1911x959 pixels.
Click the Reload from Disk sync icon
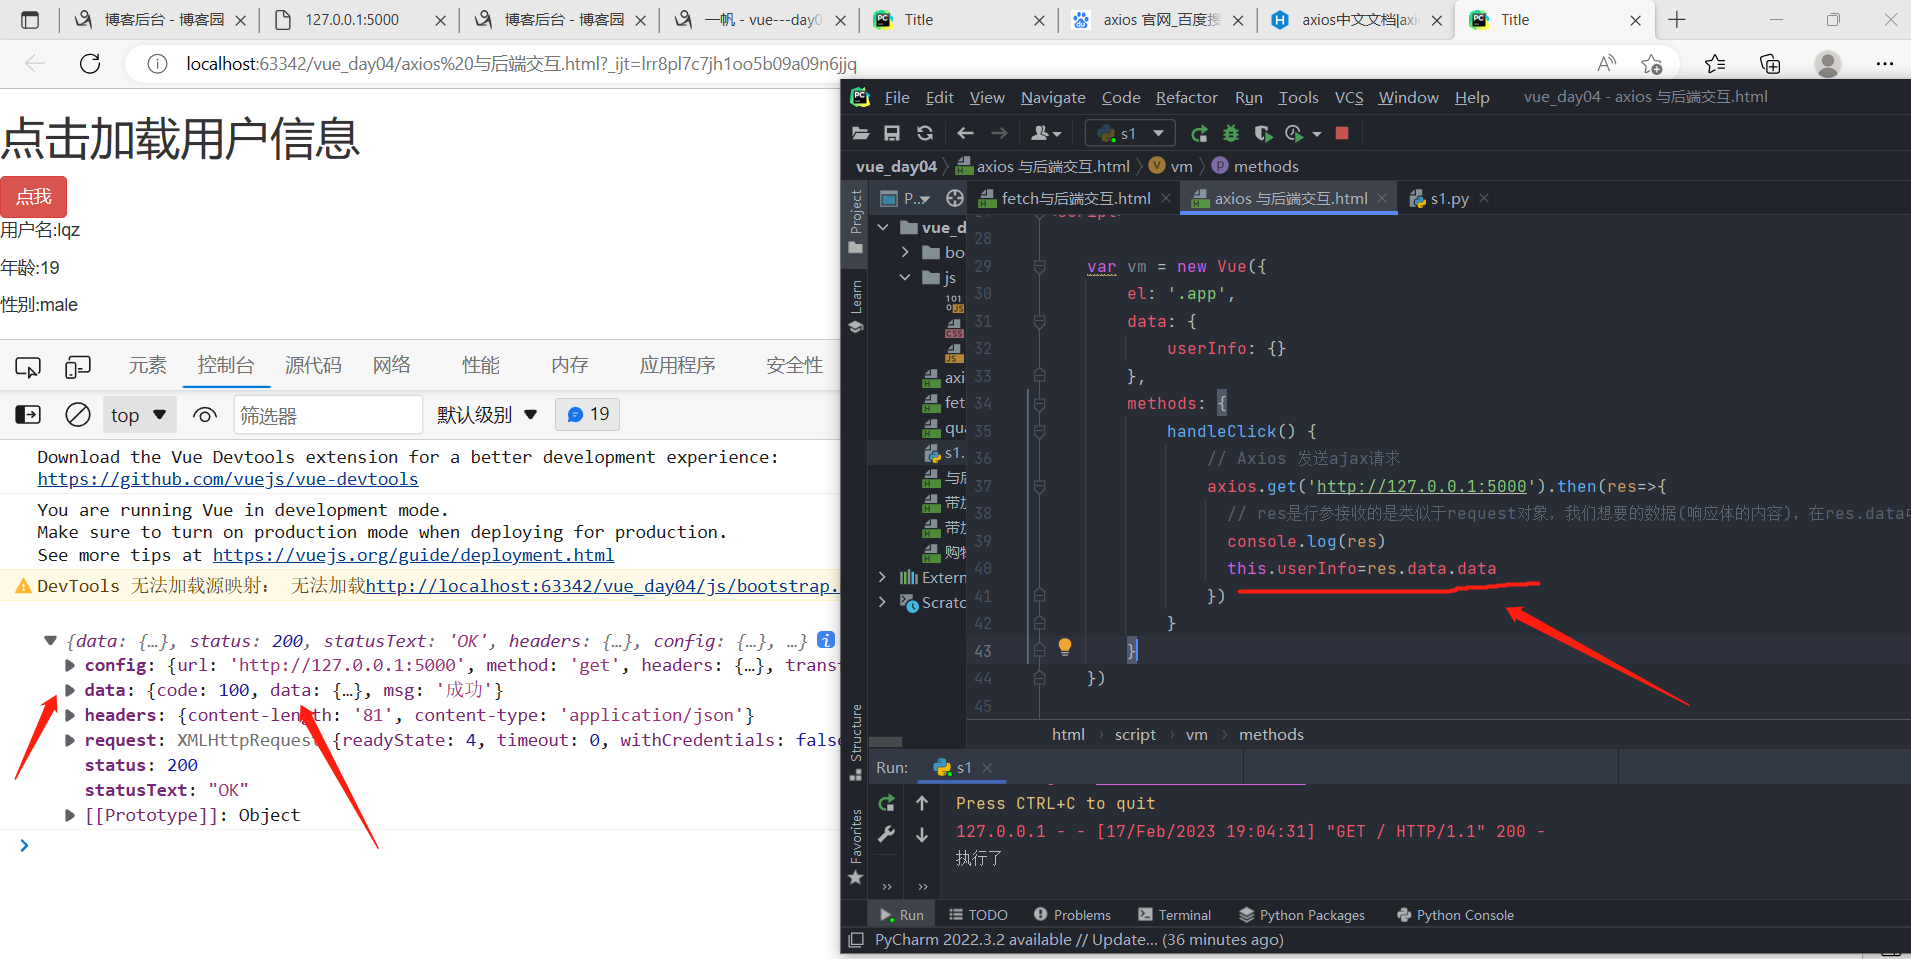coord(925,133)
